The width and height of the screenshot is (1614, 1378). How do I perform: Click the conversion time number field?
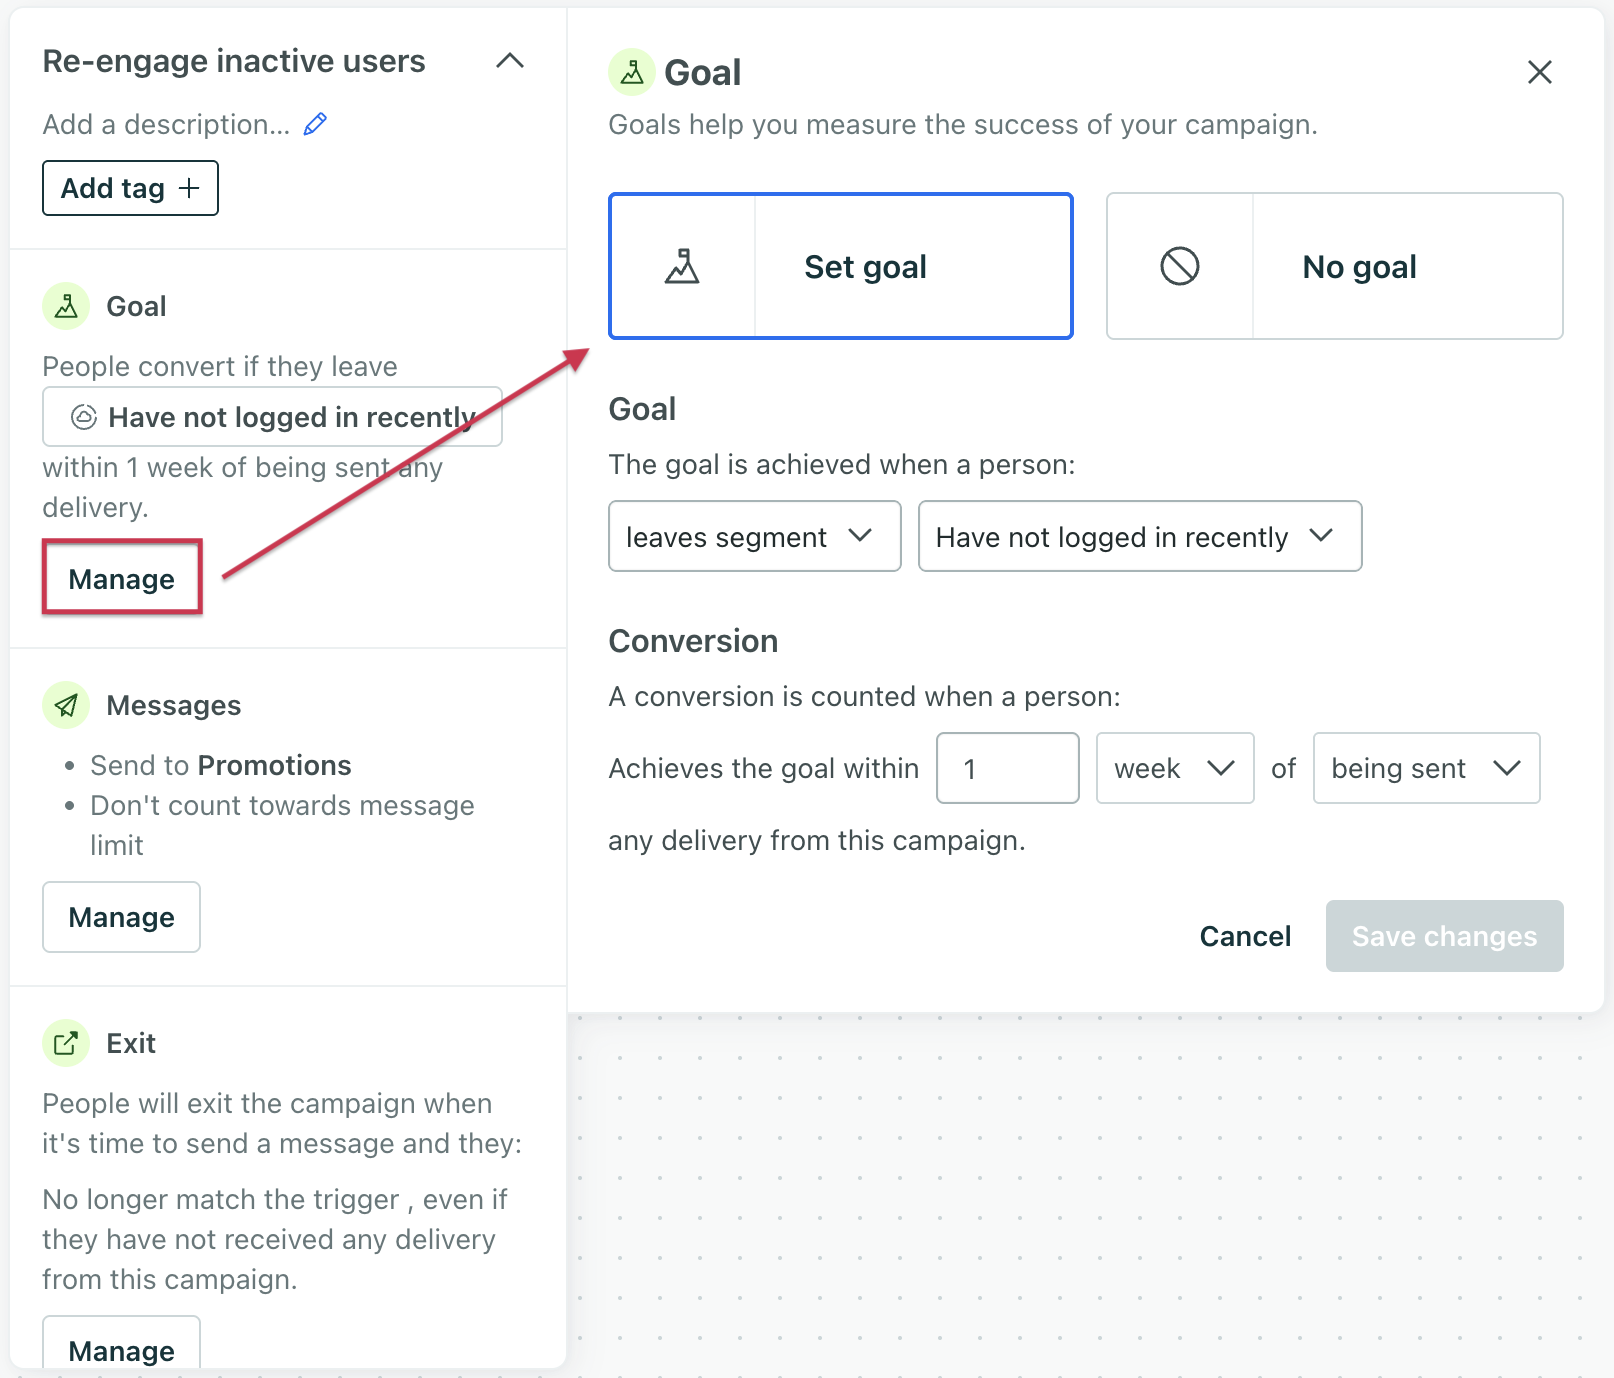pyautogui.click(x=1008, y=768)
